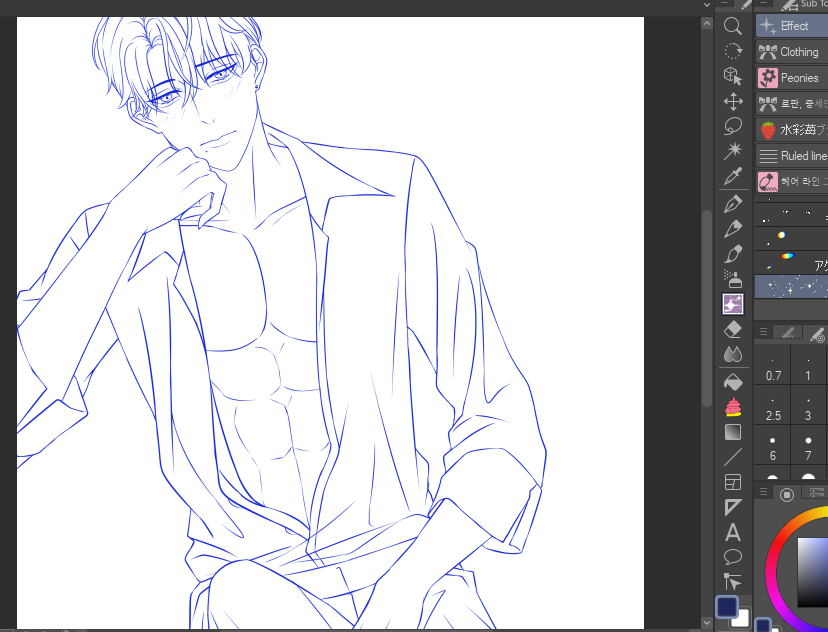Pick the main dark blue drawing color

pos(727,607)
